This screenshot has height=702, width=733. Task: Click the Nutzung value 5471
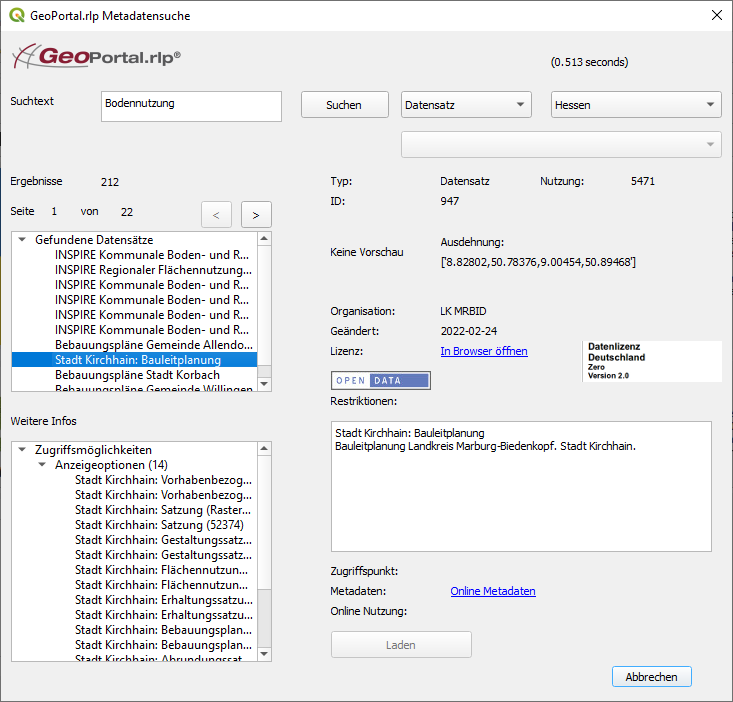point(643,181)
